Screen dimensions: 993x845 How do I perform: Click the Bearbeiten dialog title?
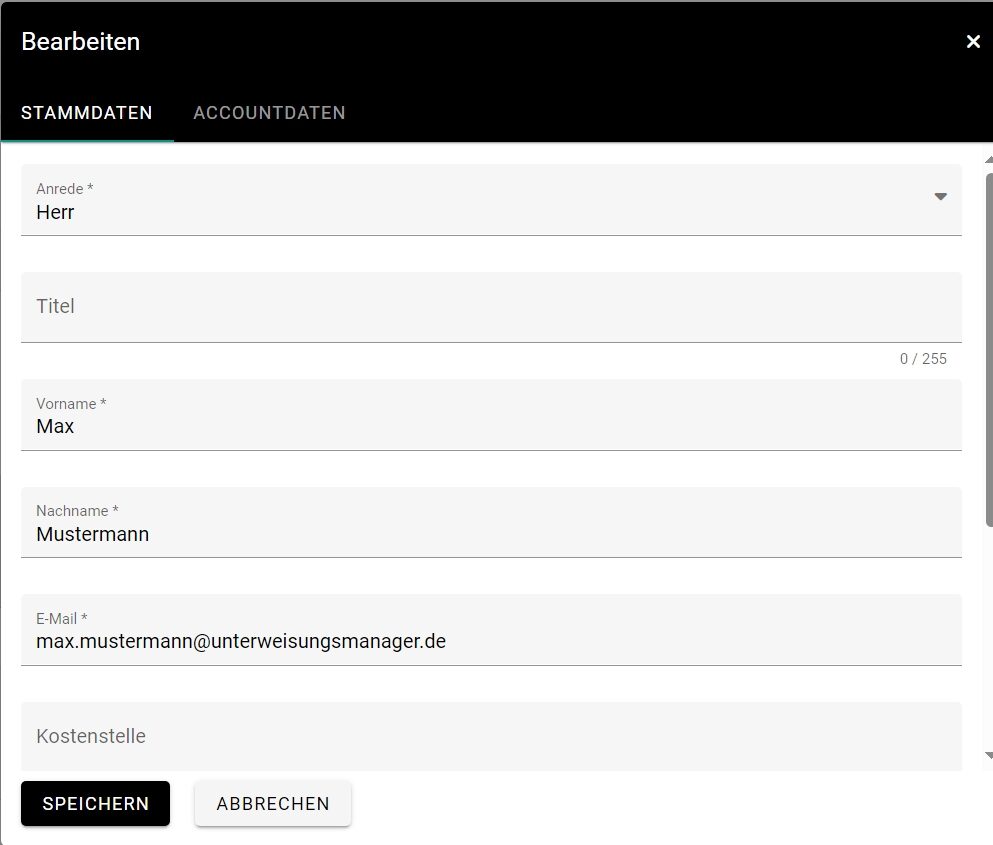[x=81, y=42]
